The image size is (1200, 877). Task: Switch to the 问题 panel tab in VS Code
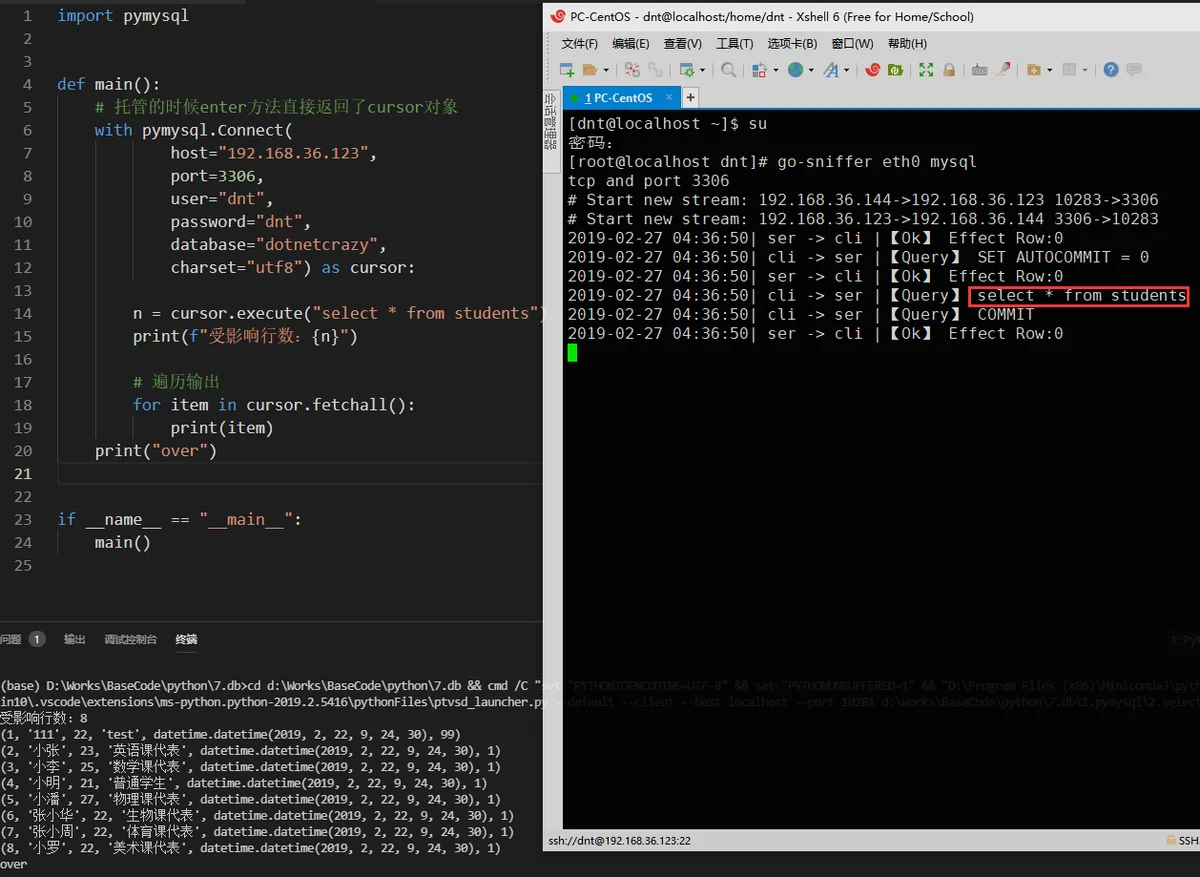(11, 639)
